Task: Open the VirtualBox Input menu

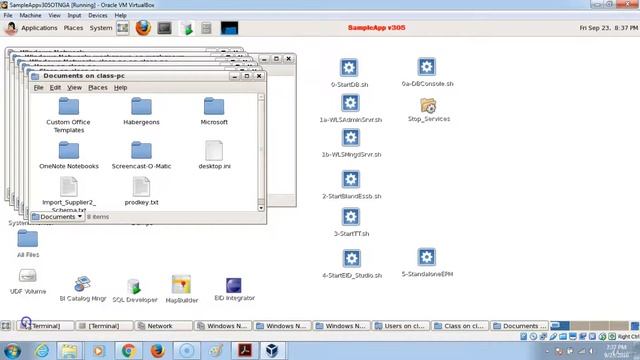Action: pos(74,16)
